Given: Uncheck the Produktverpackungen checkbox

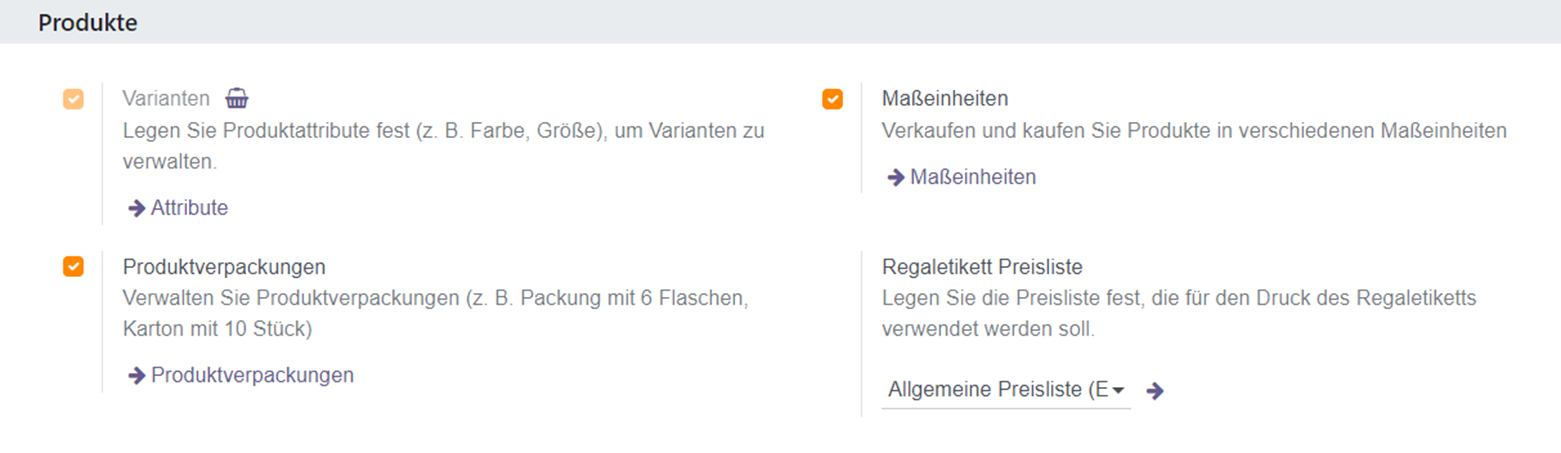Looking at the screenshot, I should click(x=73, y=266).
